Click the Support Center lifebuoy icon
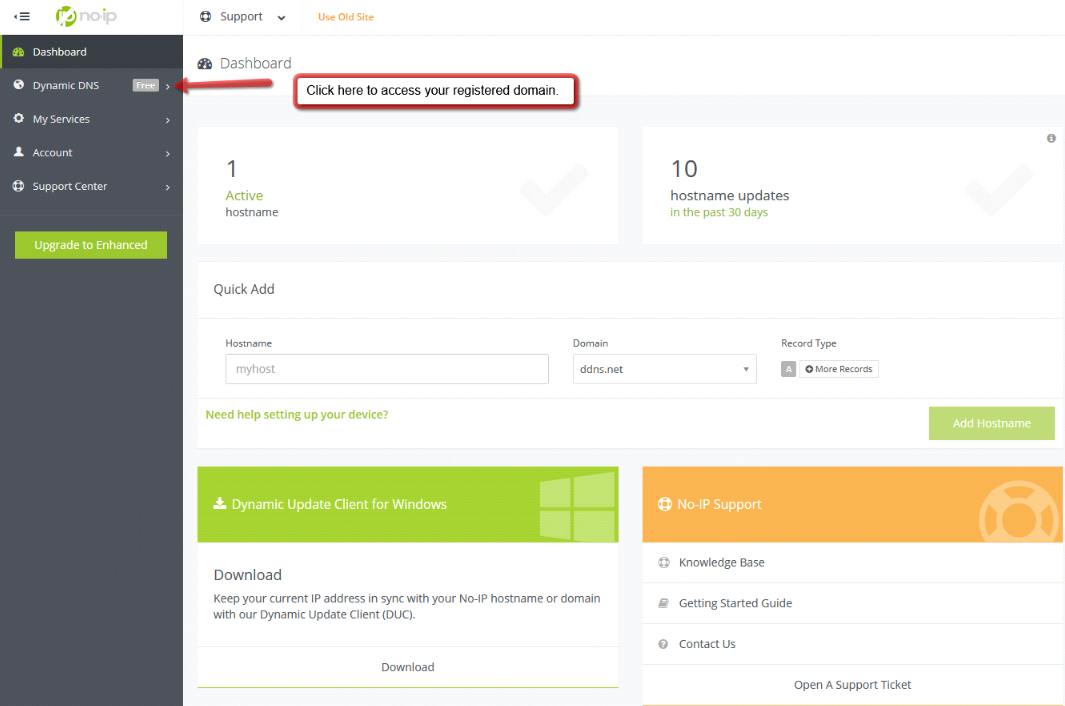 coord(18,187)
